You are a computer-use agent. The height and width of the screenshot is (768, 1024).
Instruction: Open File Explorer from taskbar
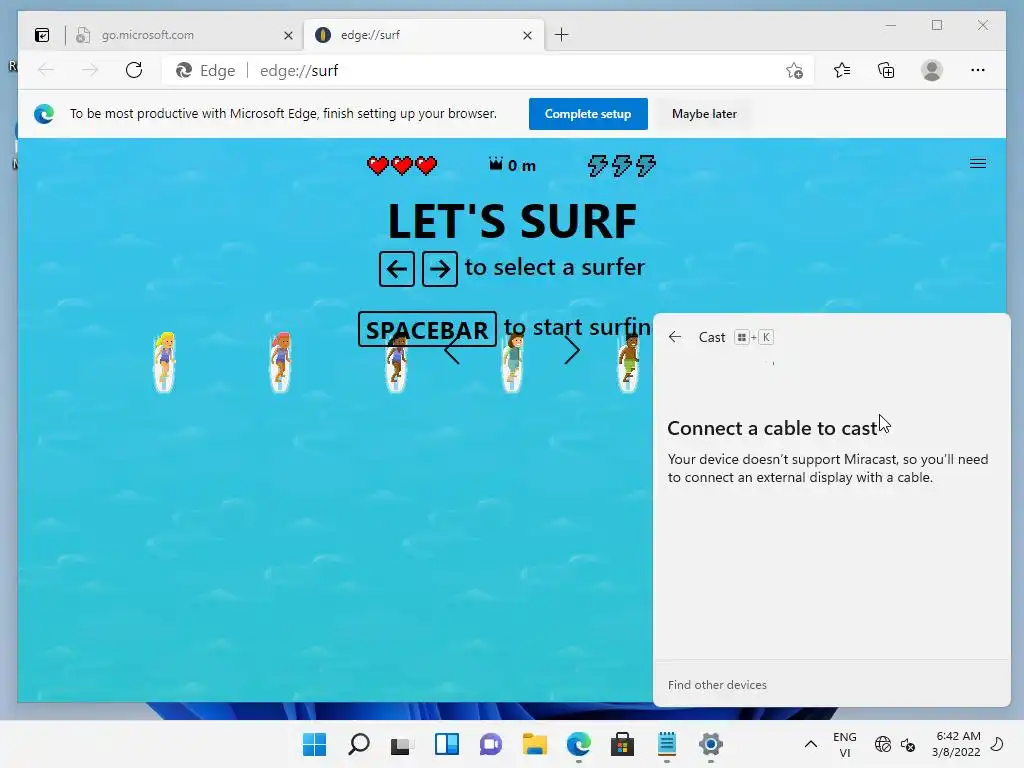click(x=535, y=744)
